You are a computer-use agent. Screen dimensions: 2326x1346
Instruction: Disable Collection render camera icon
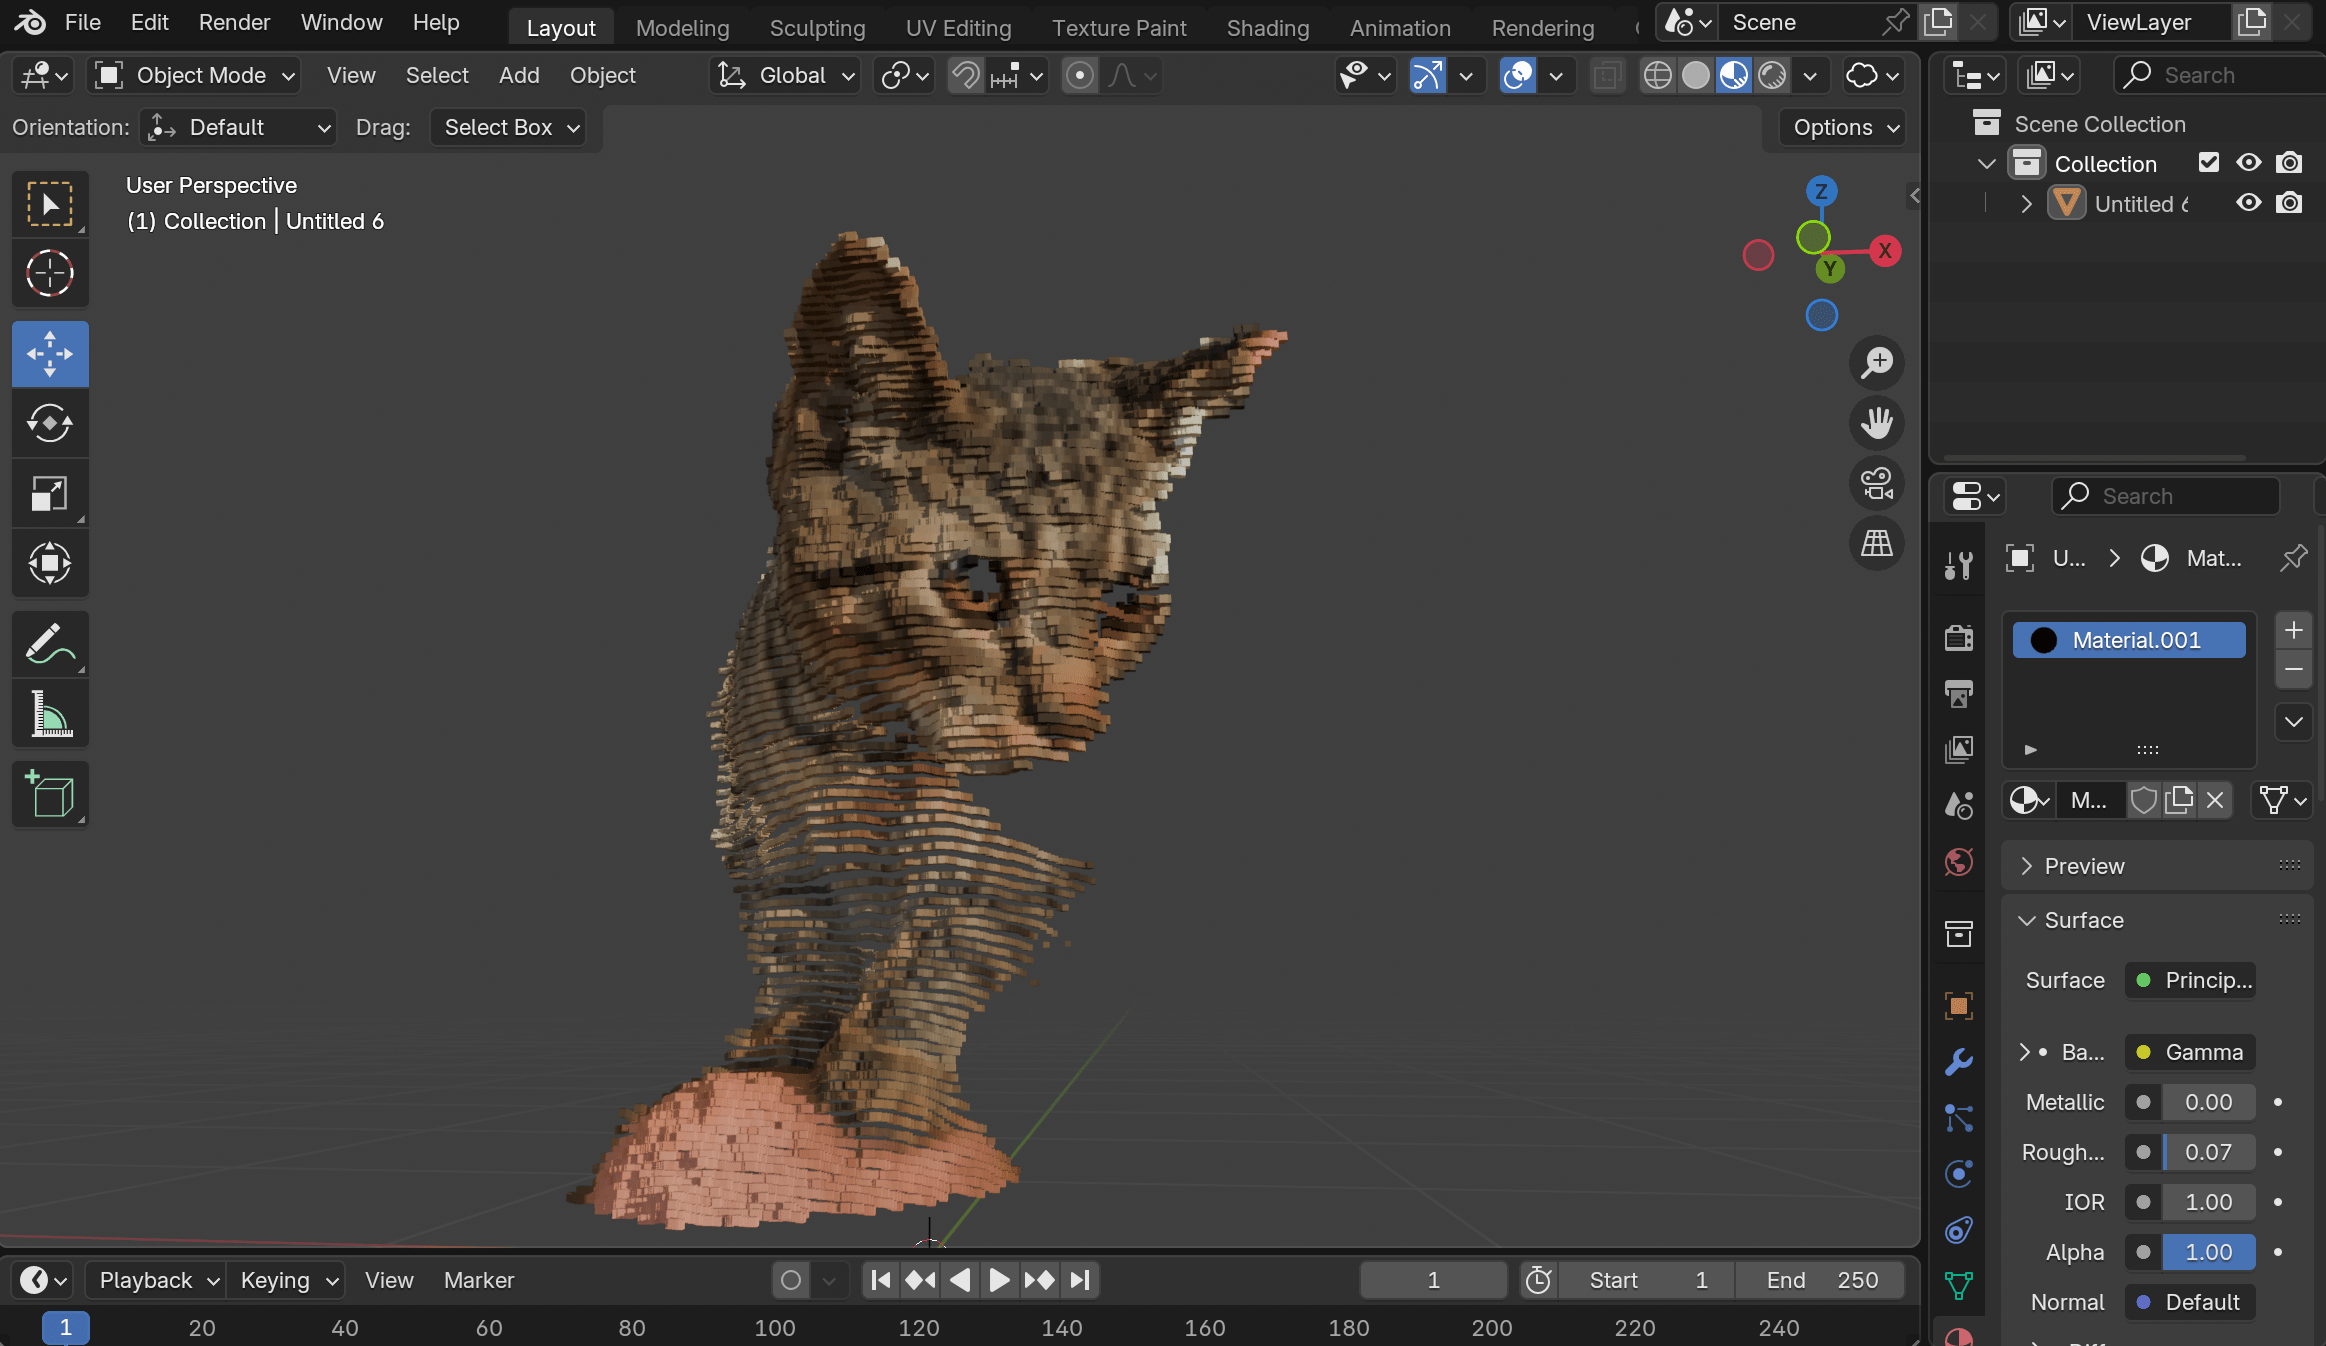click(2289, 163)
